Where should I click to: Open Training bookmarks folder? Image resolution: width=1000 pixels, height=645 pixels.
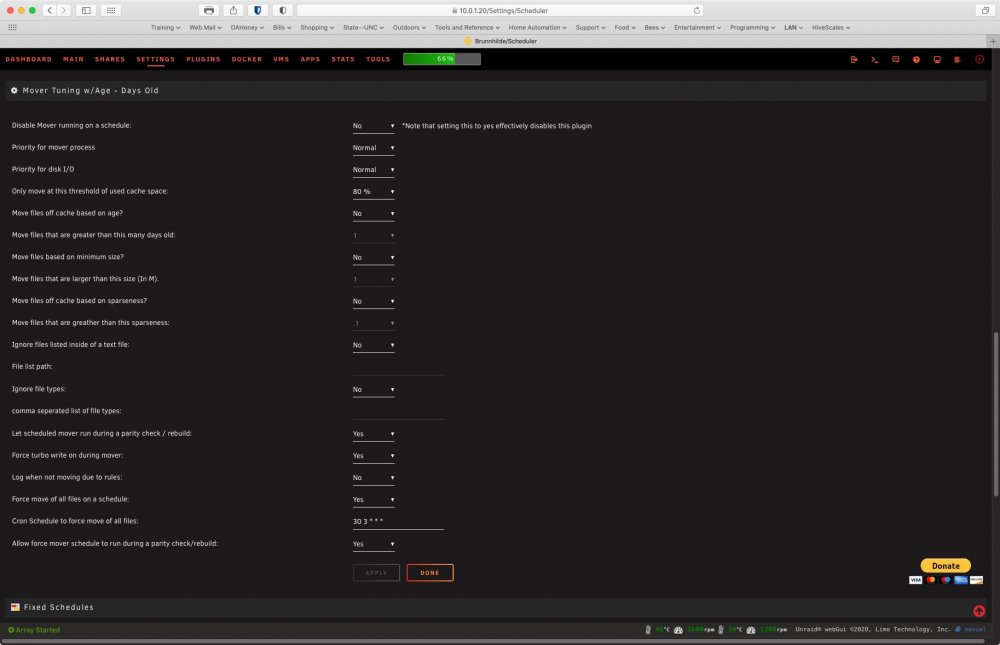coord(165,27)
